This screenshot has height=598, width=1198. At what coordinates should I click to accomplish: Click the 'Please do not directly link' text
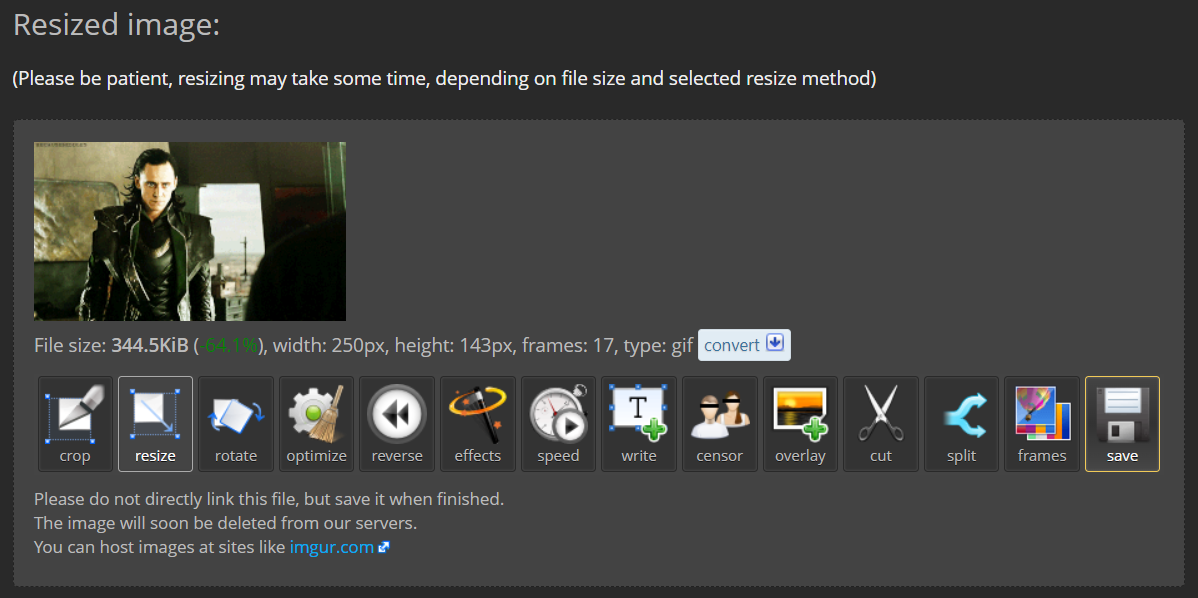coord(269,499)
